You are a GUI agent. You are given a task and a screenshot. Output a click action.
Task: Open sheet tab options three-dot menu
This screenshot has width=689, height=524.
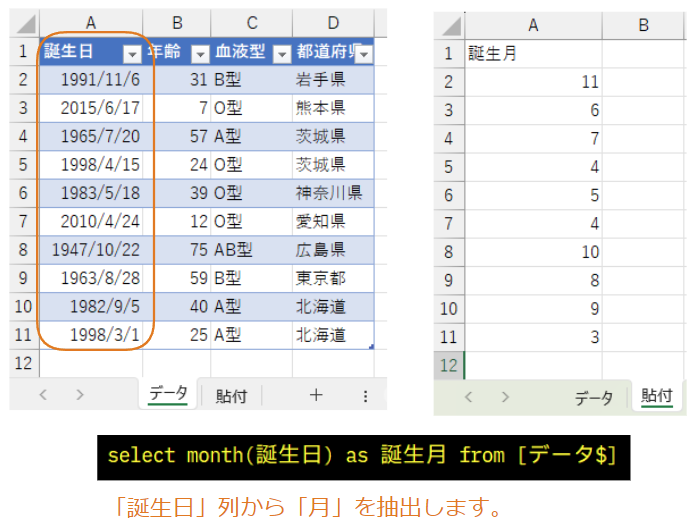click(365, 396)
